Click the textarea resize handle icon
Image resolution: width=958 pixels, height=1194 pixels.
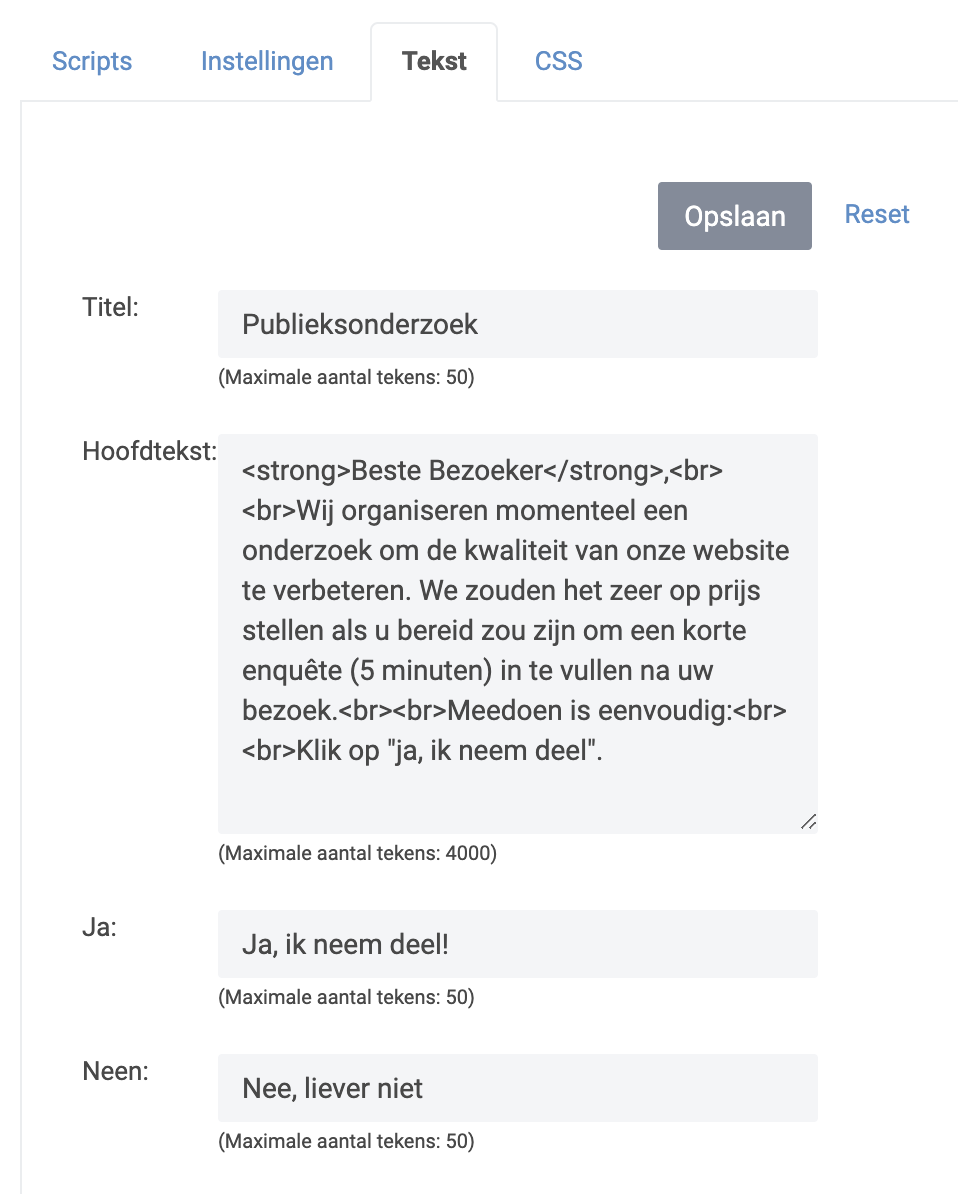pos(809,822)
